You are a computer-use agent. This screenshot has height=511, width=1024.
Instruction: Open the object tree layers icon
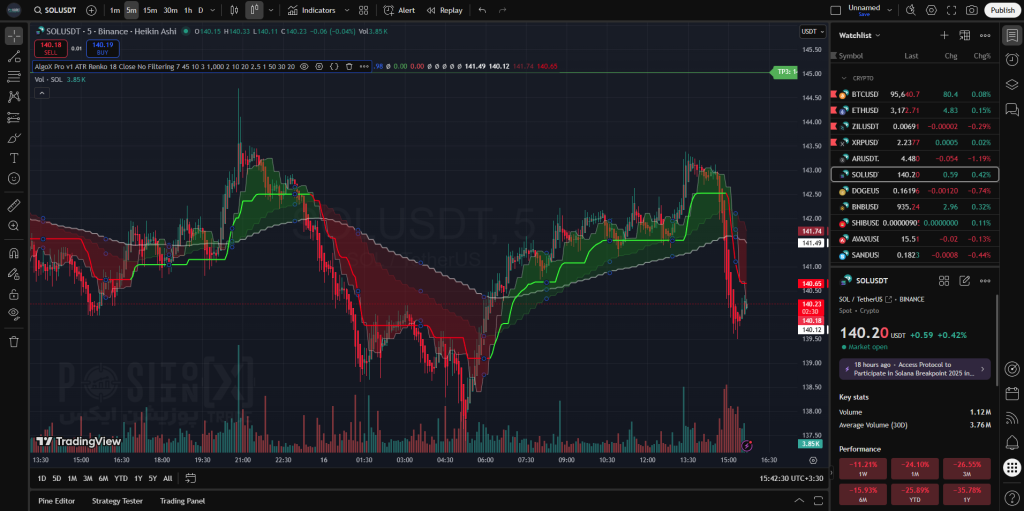coord(1012,84)
